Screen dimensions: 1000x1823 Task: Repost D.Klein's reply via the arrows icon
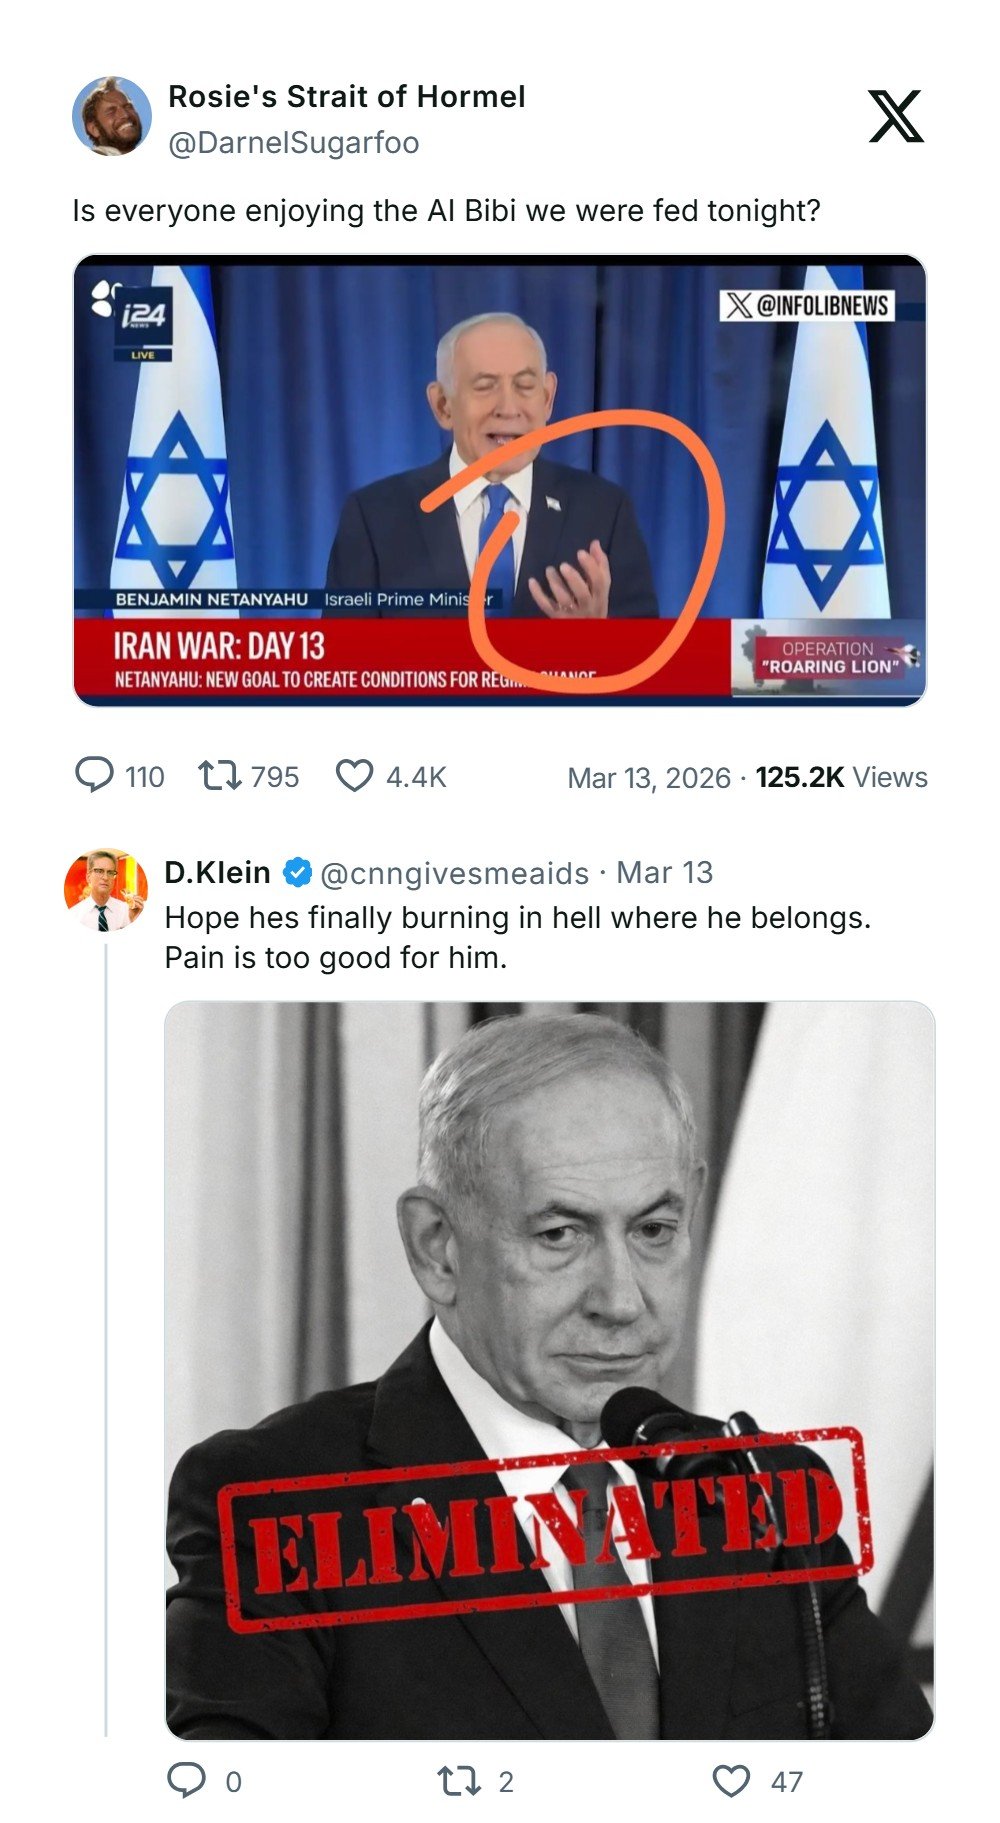point(459,1780)
